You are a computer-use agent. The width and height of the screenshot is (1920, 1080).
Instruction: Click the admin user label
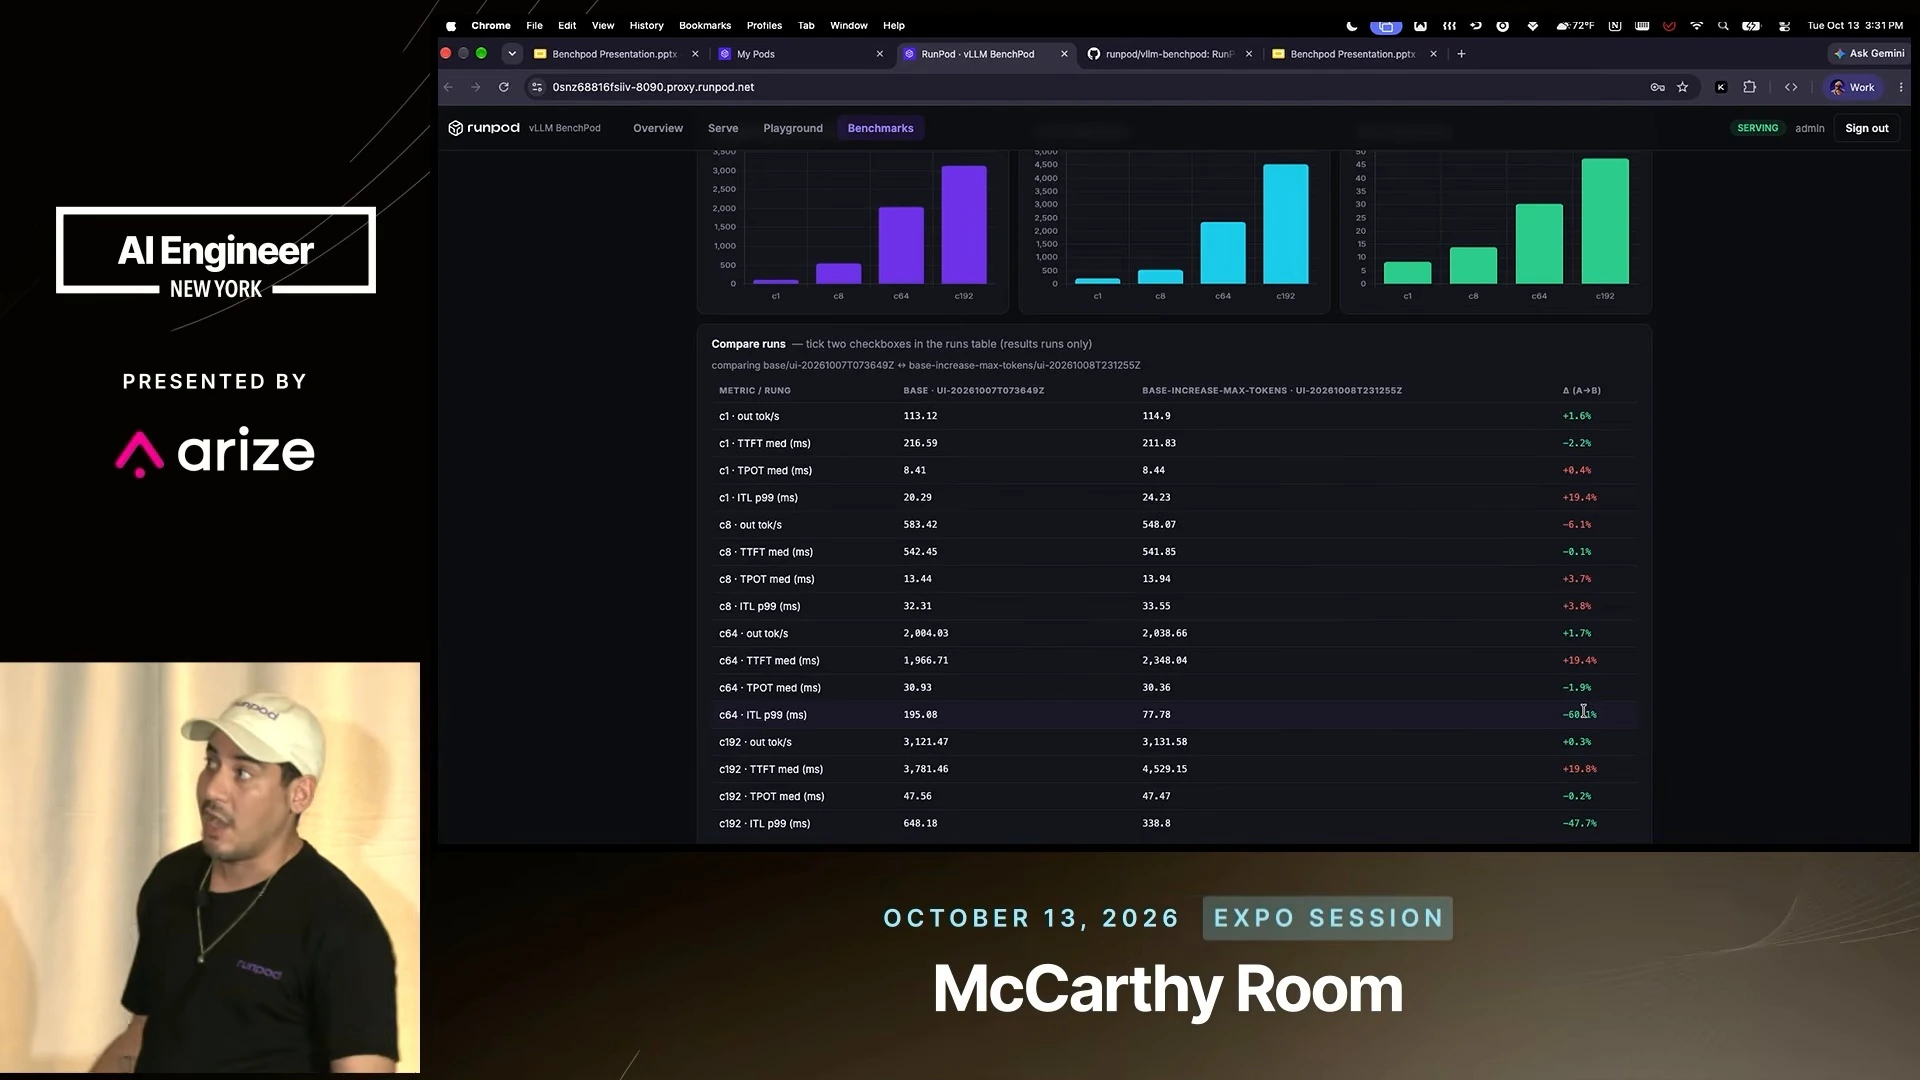click(x=1810, y=128)
